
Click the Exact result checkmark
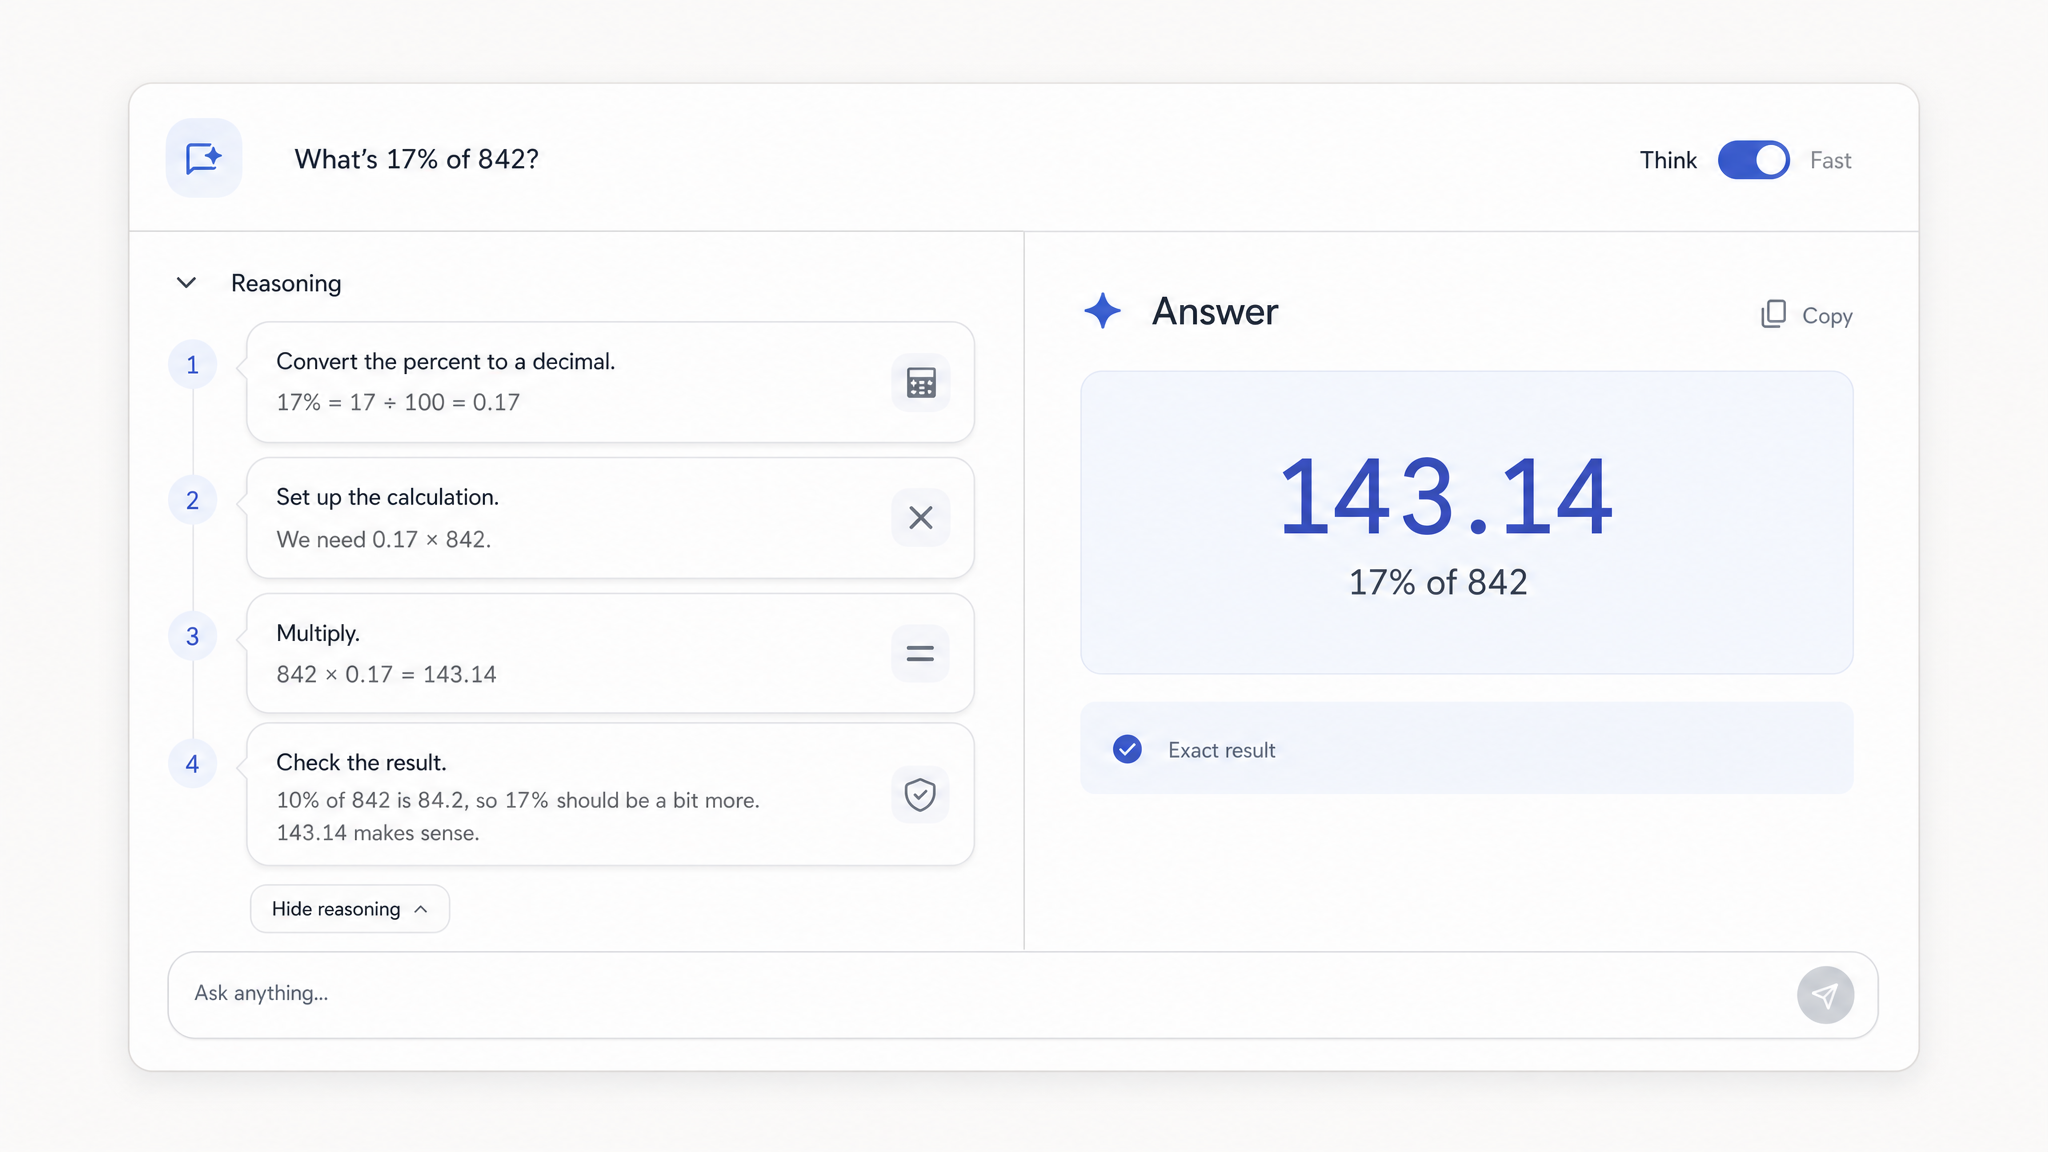[x=1127, y=749]
